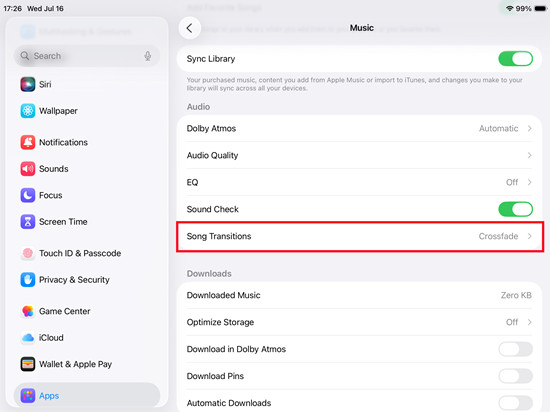Open Song Transitions chevron
Image resolution: width=550 pixels, height=412 pixels.
[530, 236]
